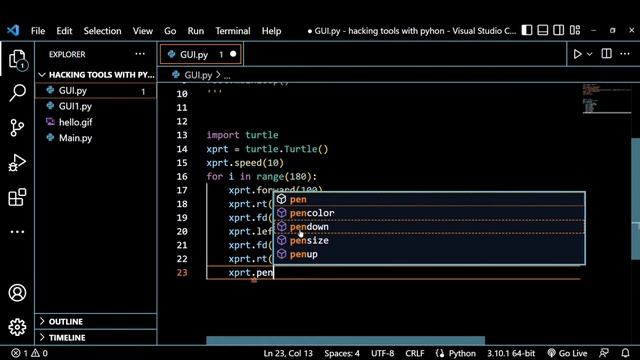The width and height of the screenshot is (640, 360).
Task: Open the View menu
Action: click(142, 31)
